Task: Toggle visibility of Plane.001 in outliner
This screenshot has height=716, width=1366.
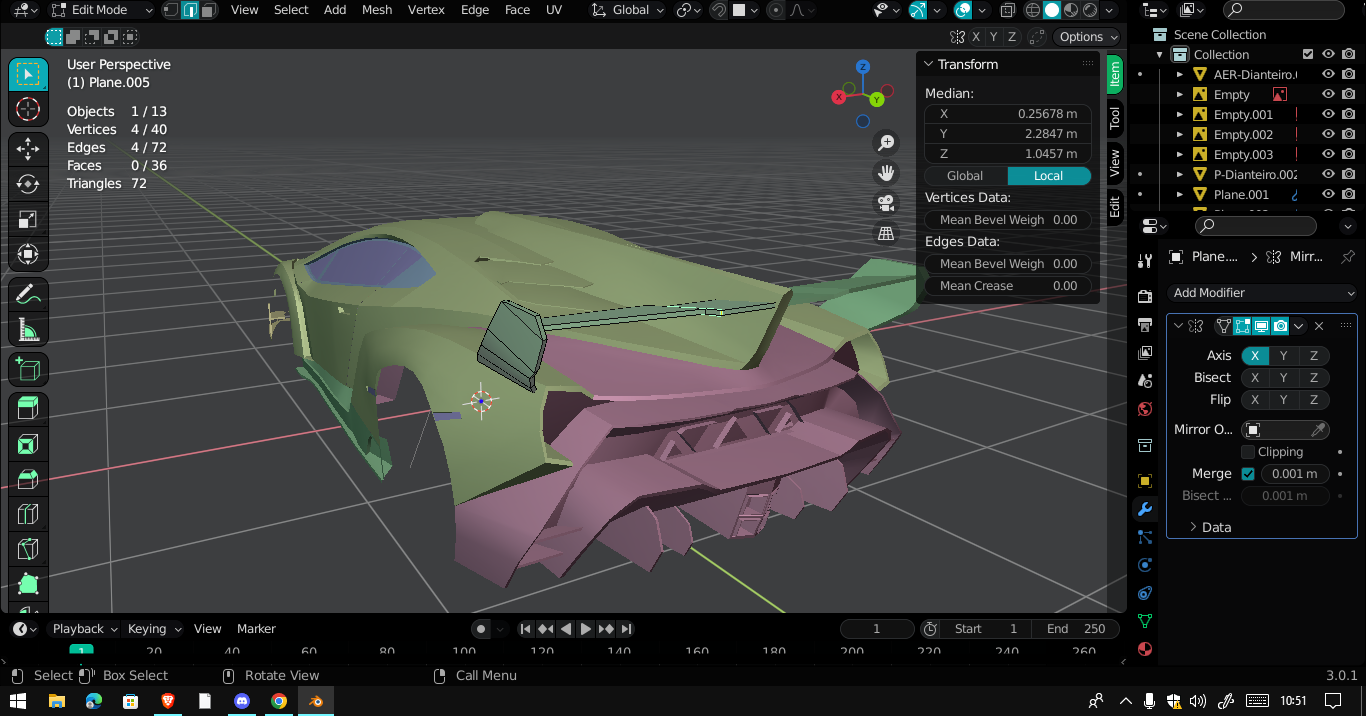Action: tap(1328, 194)
